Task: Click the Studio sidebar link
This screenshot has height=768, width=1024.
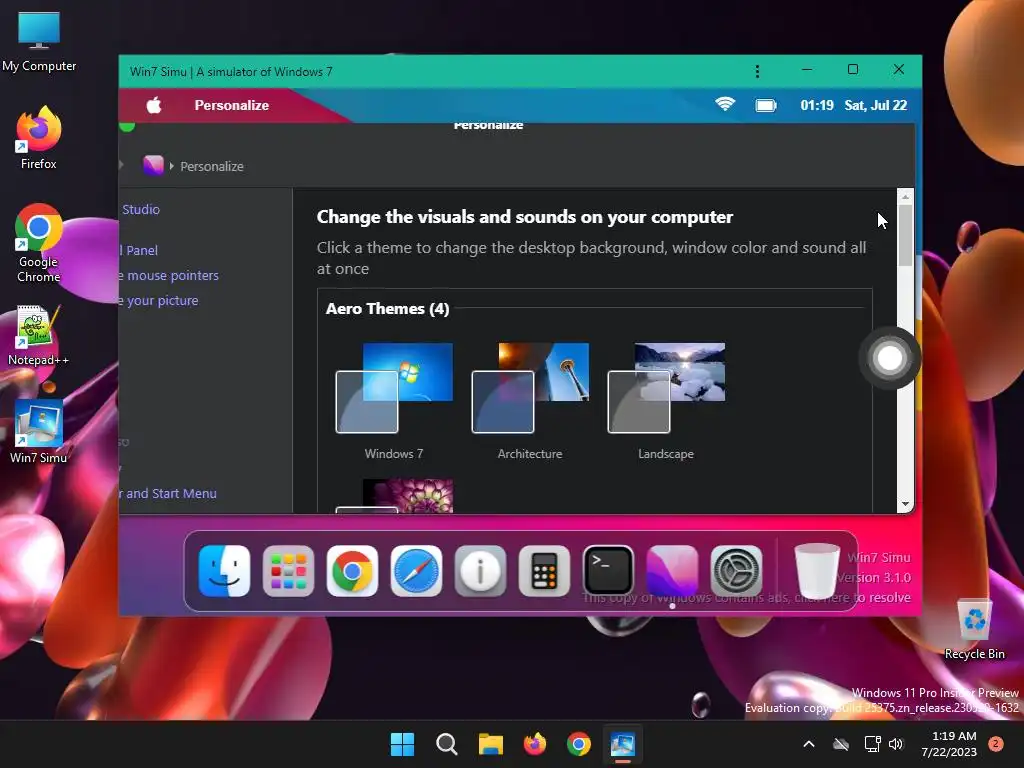Action: pyautogui.click(x=140, y=209)
